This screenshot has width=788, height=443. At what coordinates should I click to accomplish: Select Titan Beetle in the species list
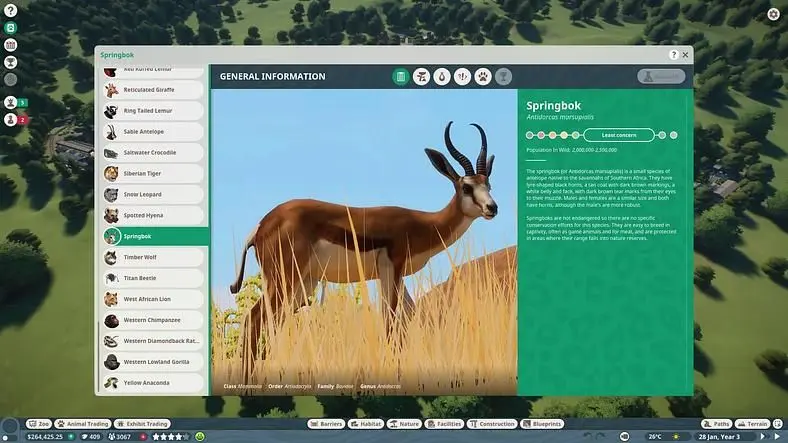(153, 278)
